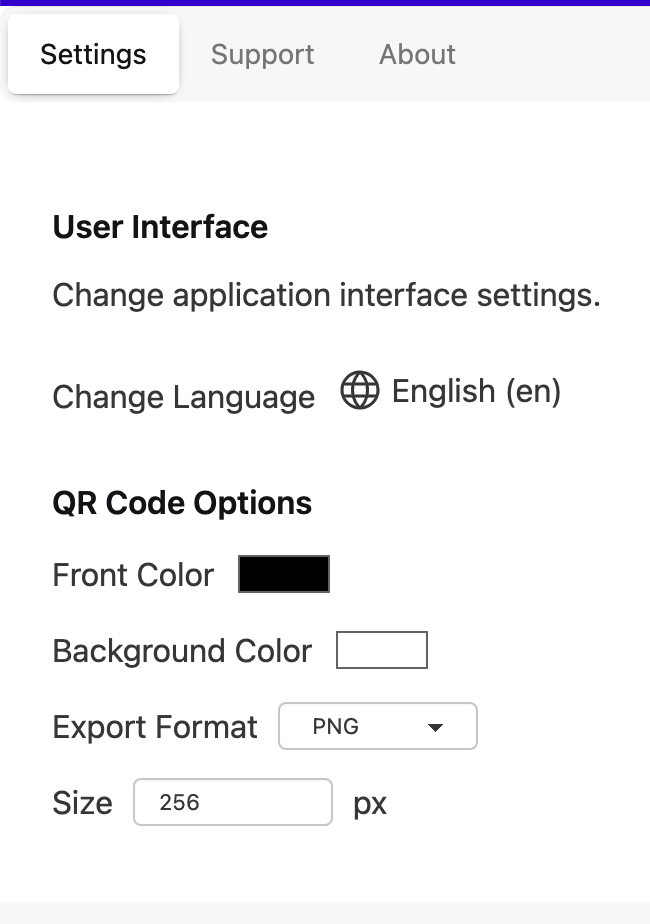Screen dimensions: 650x924
Task: Click the Change Language label
Action: (183, 397)
